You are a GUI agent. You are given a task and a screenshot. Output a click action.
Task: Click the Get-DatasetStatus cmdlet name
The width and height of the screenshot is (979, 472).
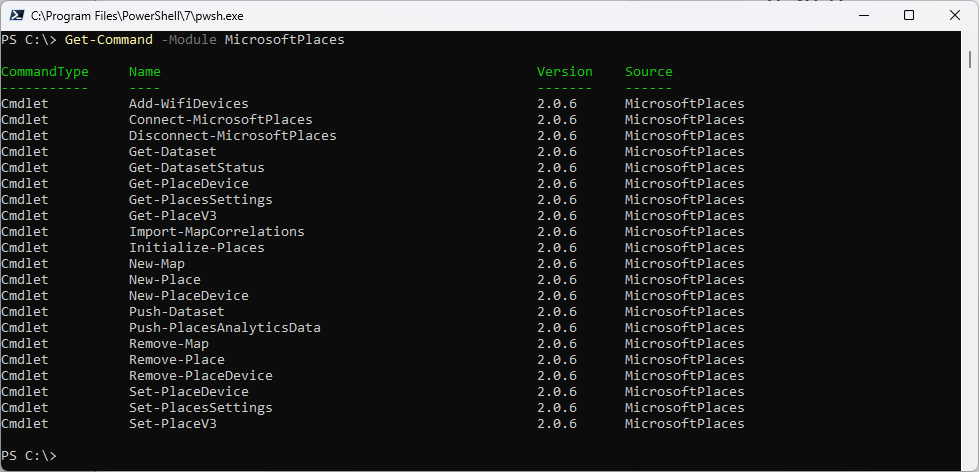[197, 168]
